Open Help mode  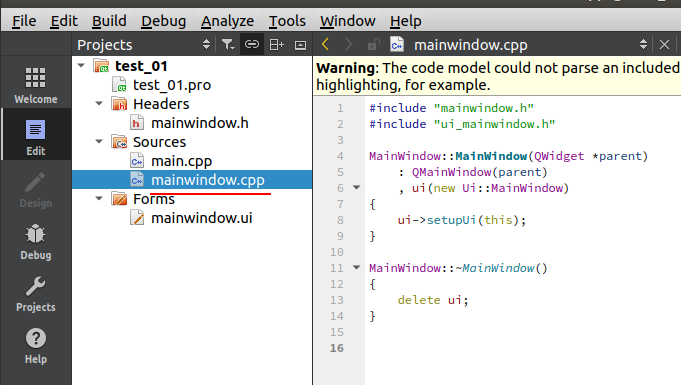(36, 346)
